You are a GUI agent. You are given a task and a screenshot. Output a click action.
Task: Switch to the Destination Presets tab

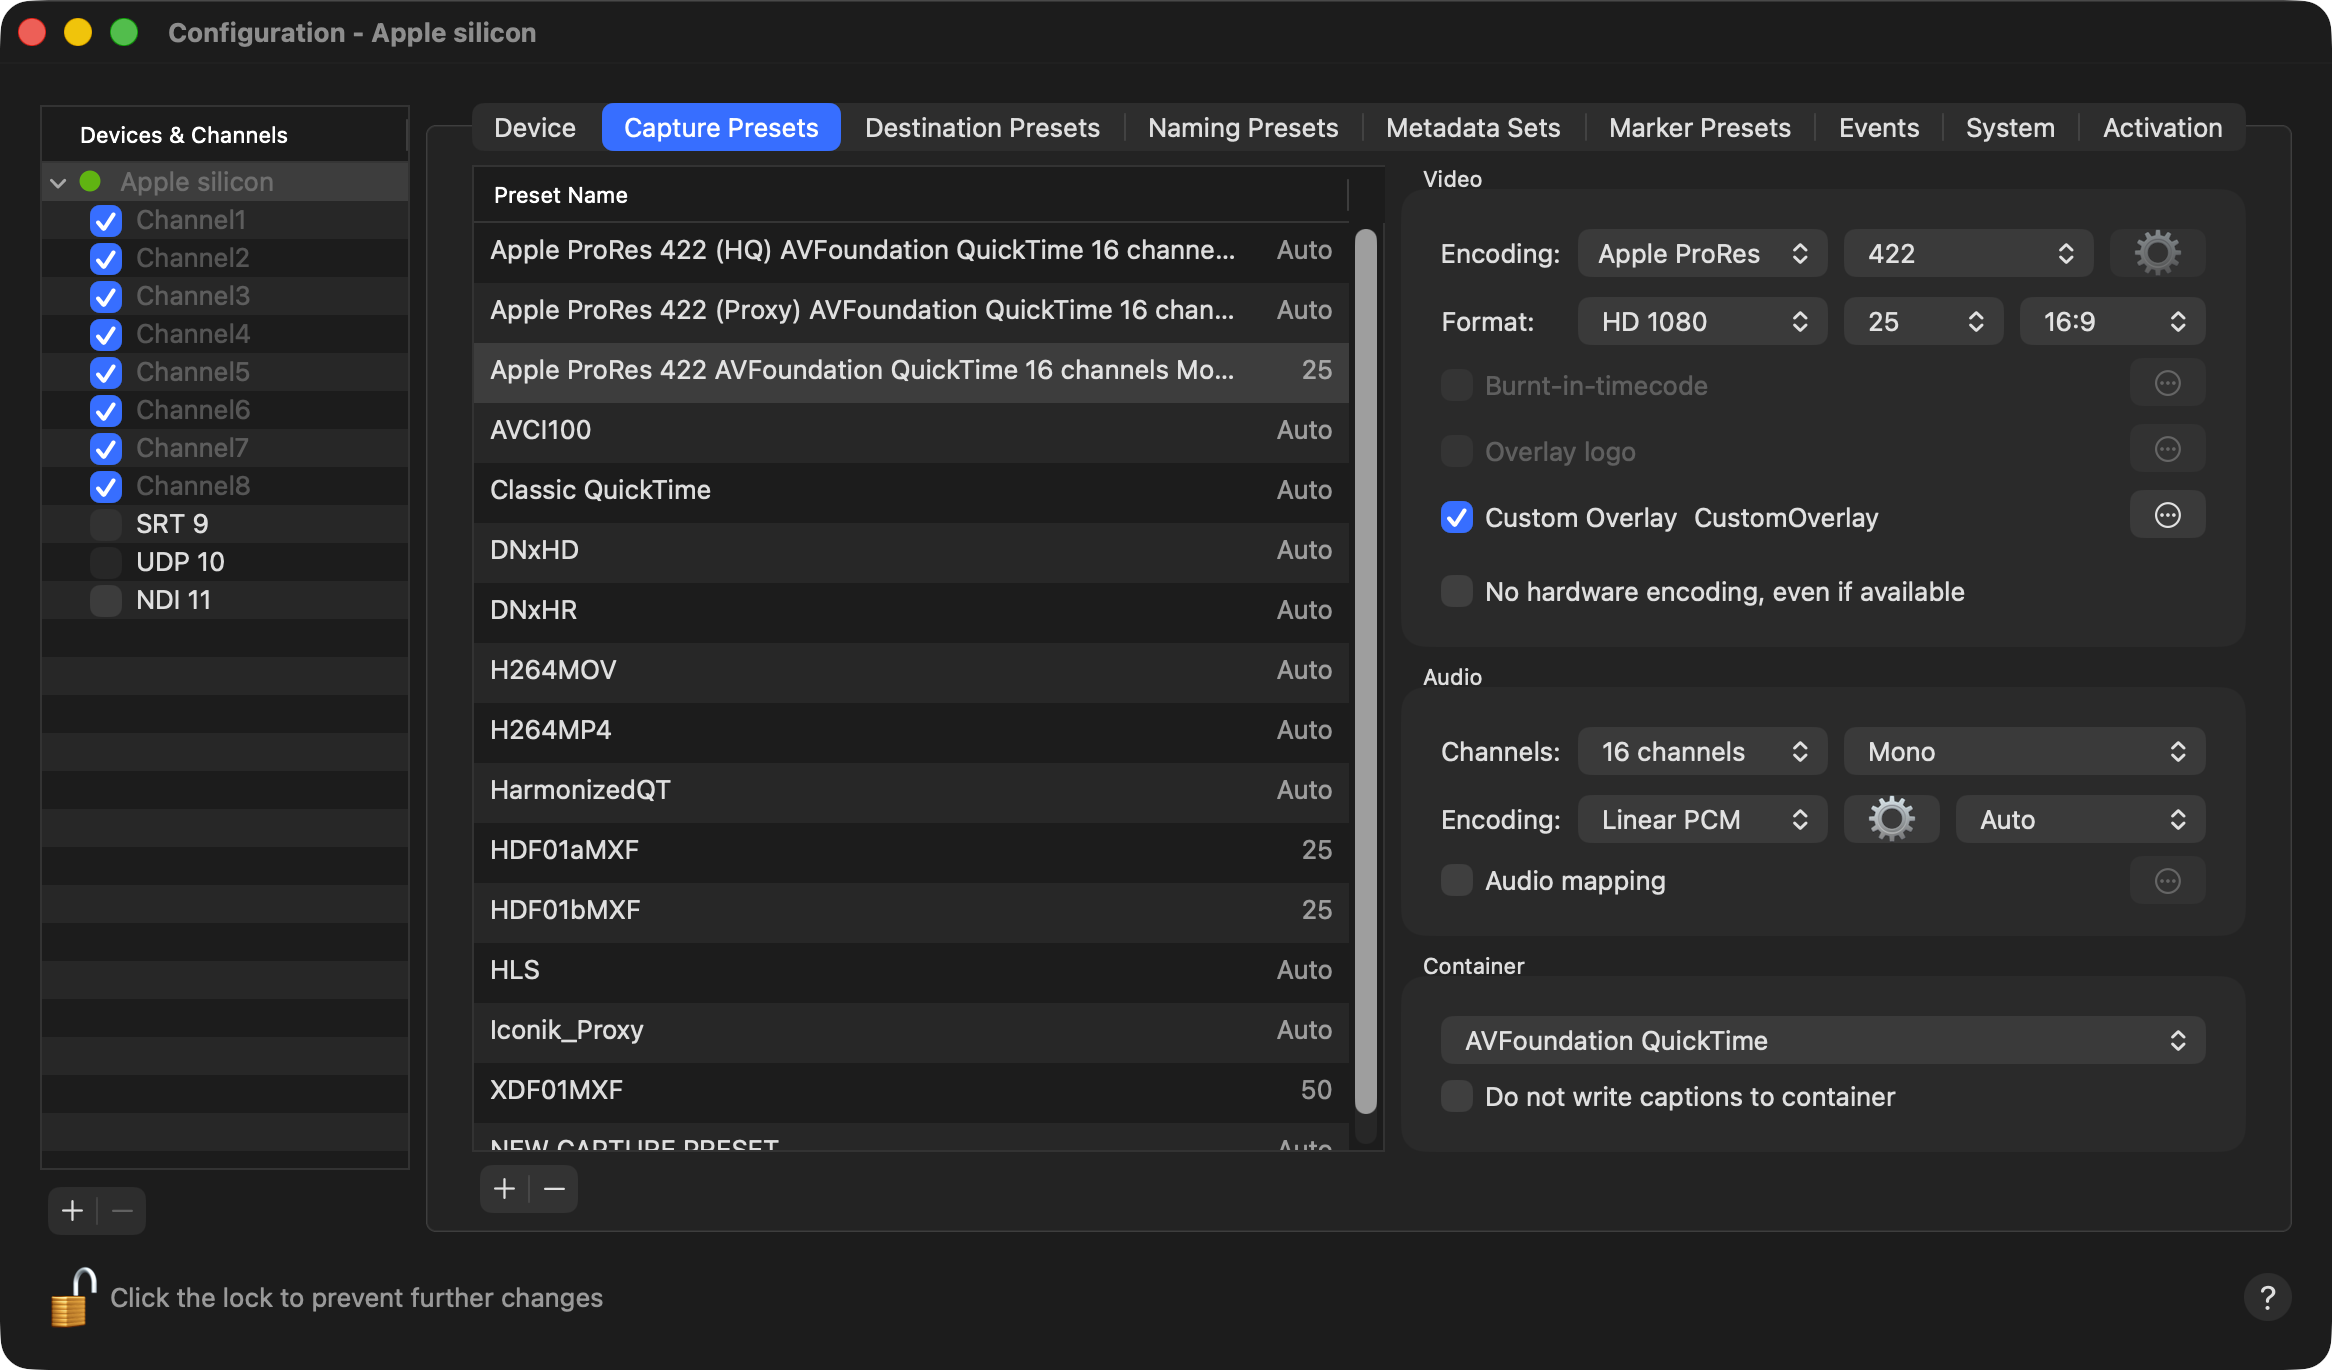pyautogui.click(x=982, y=127)
